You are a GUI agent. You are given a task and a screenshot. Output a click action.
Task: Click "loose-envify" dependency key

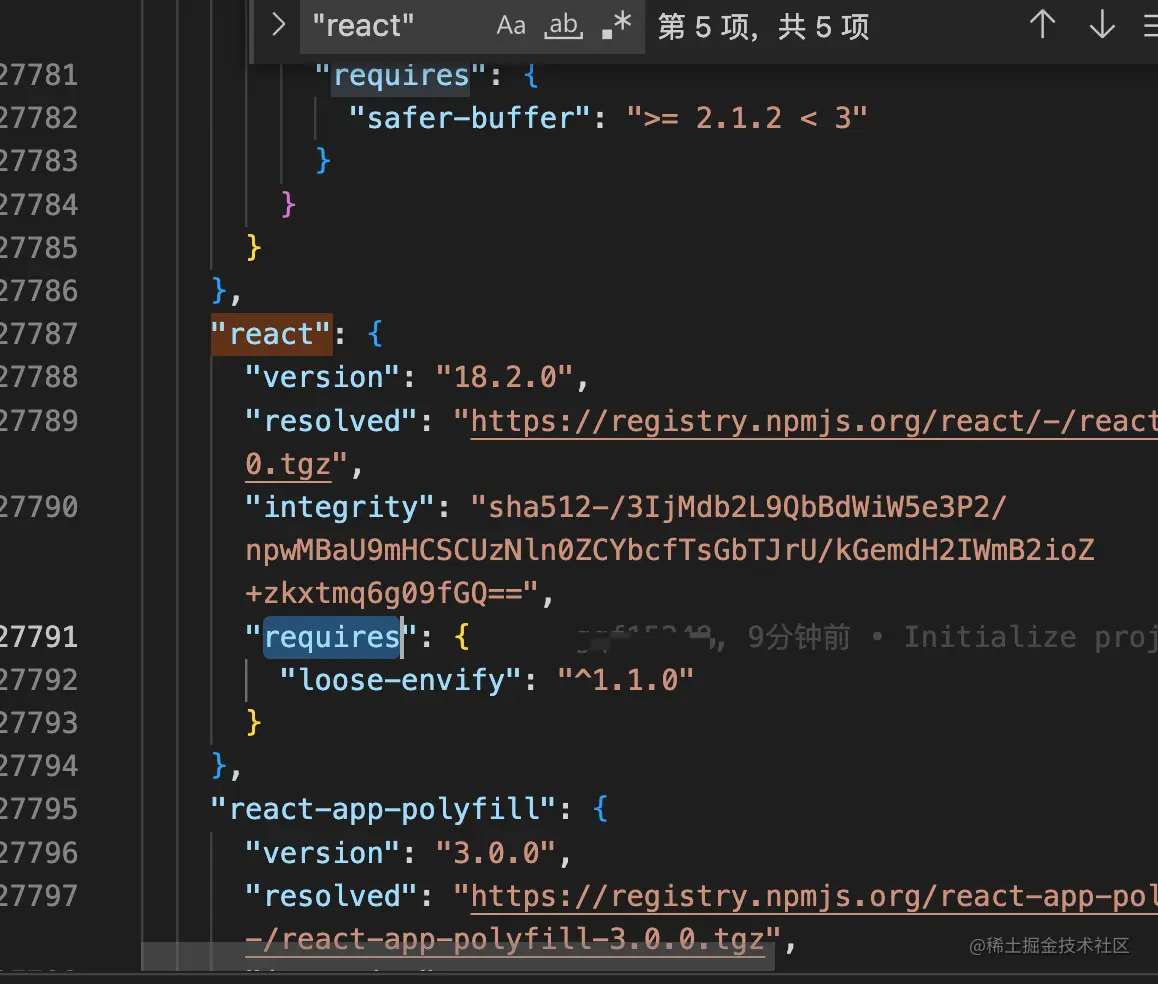[401, 680]
